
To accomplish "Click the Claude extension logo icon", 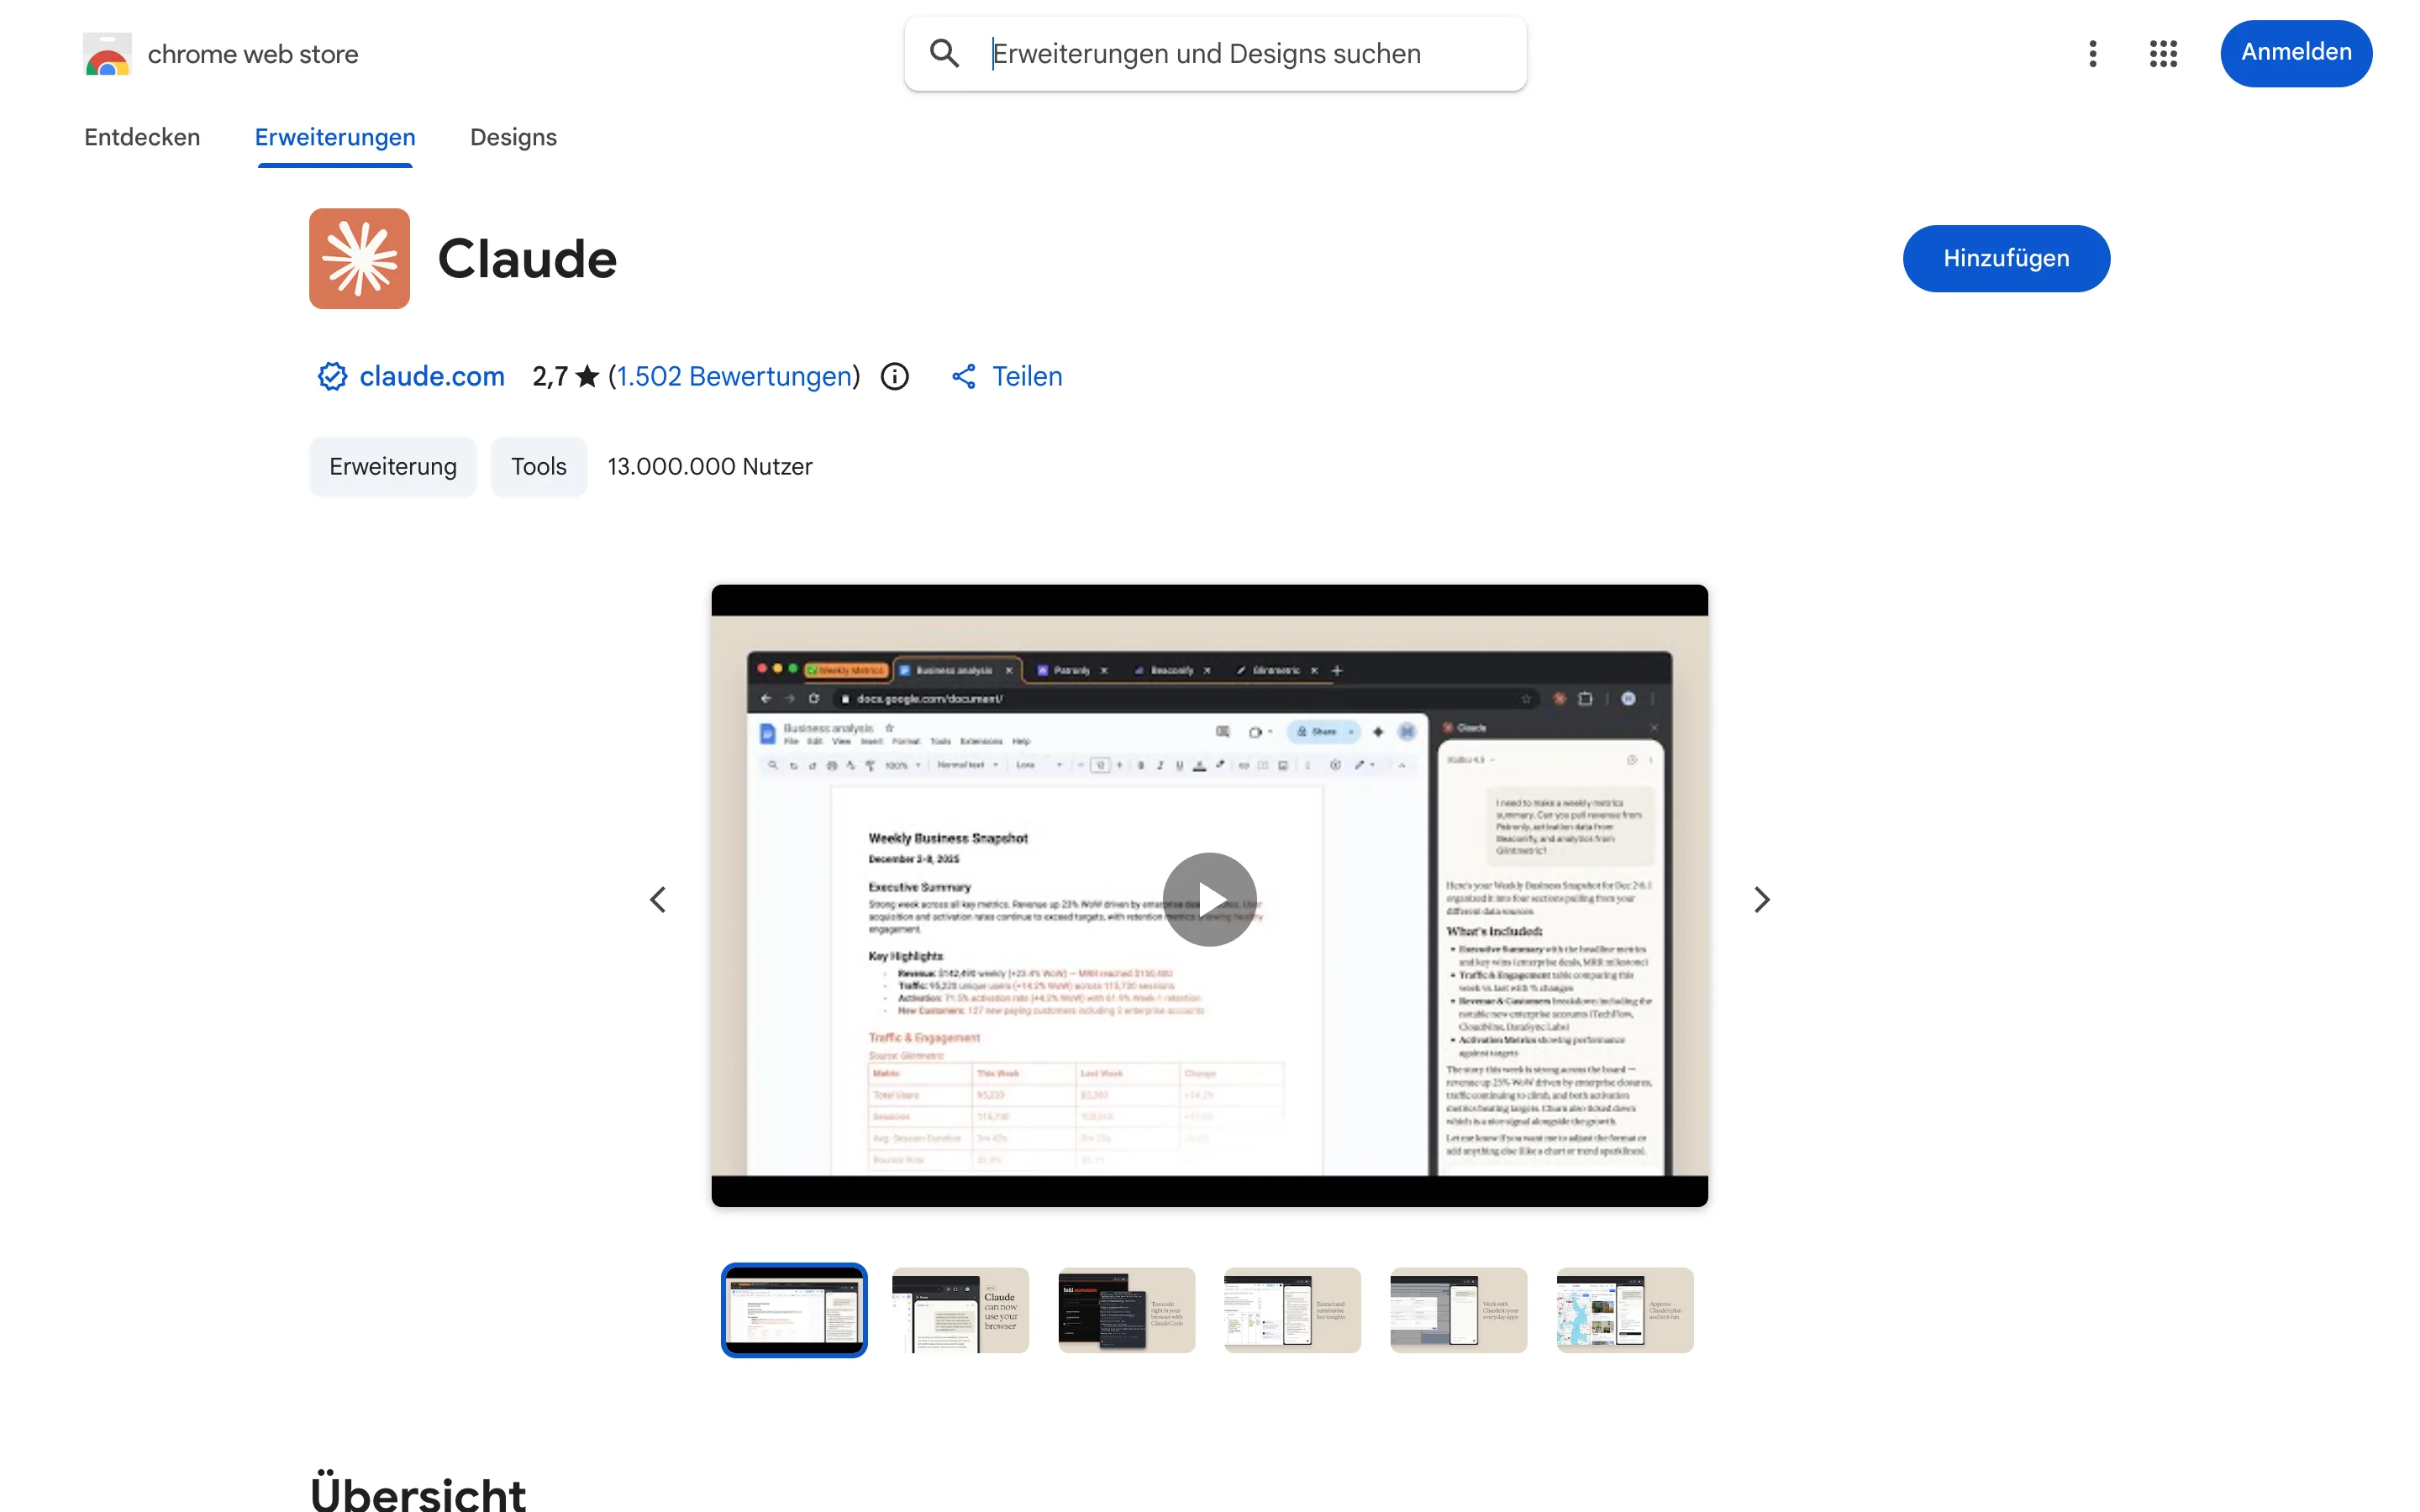I will tap(359, 258).
